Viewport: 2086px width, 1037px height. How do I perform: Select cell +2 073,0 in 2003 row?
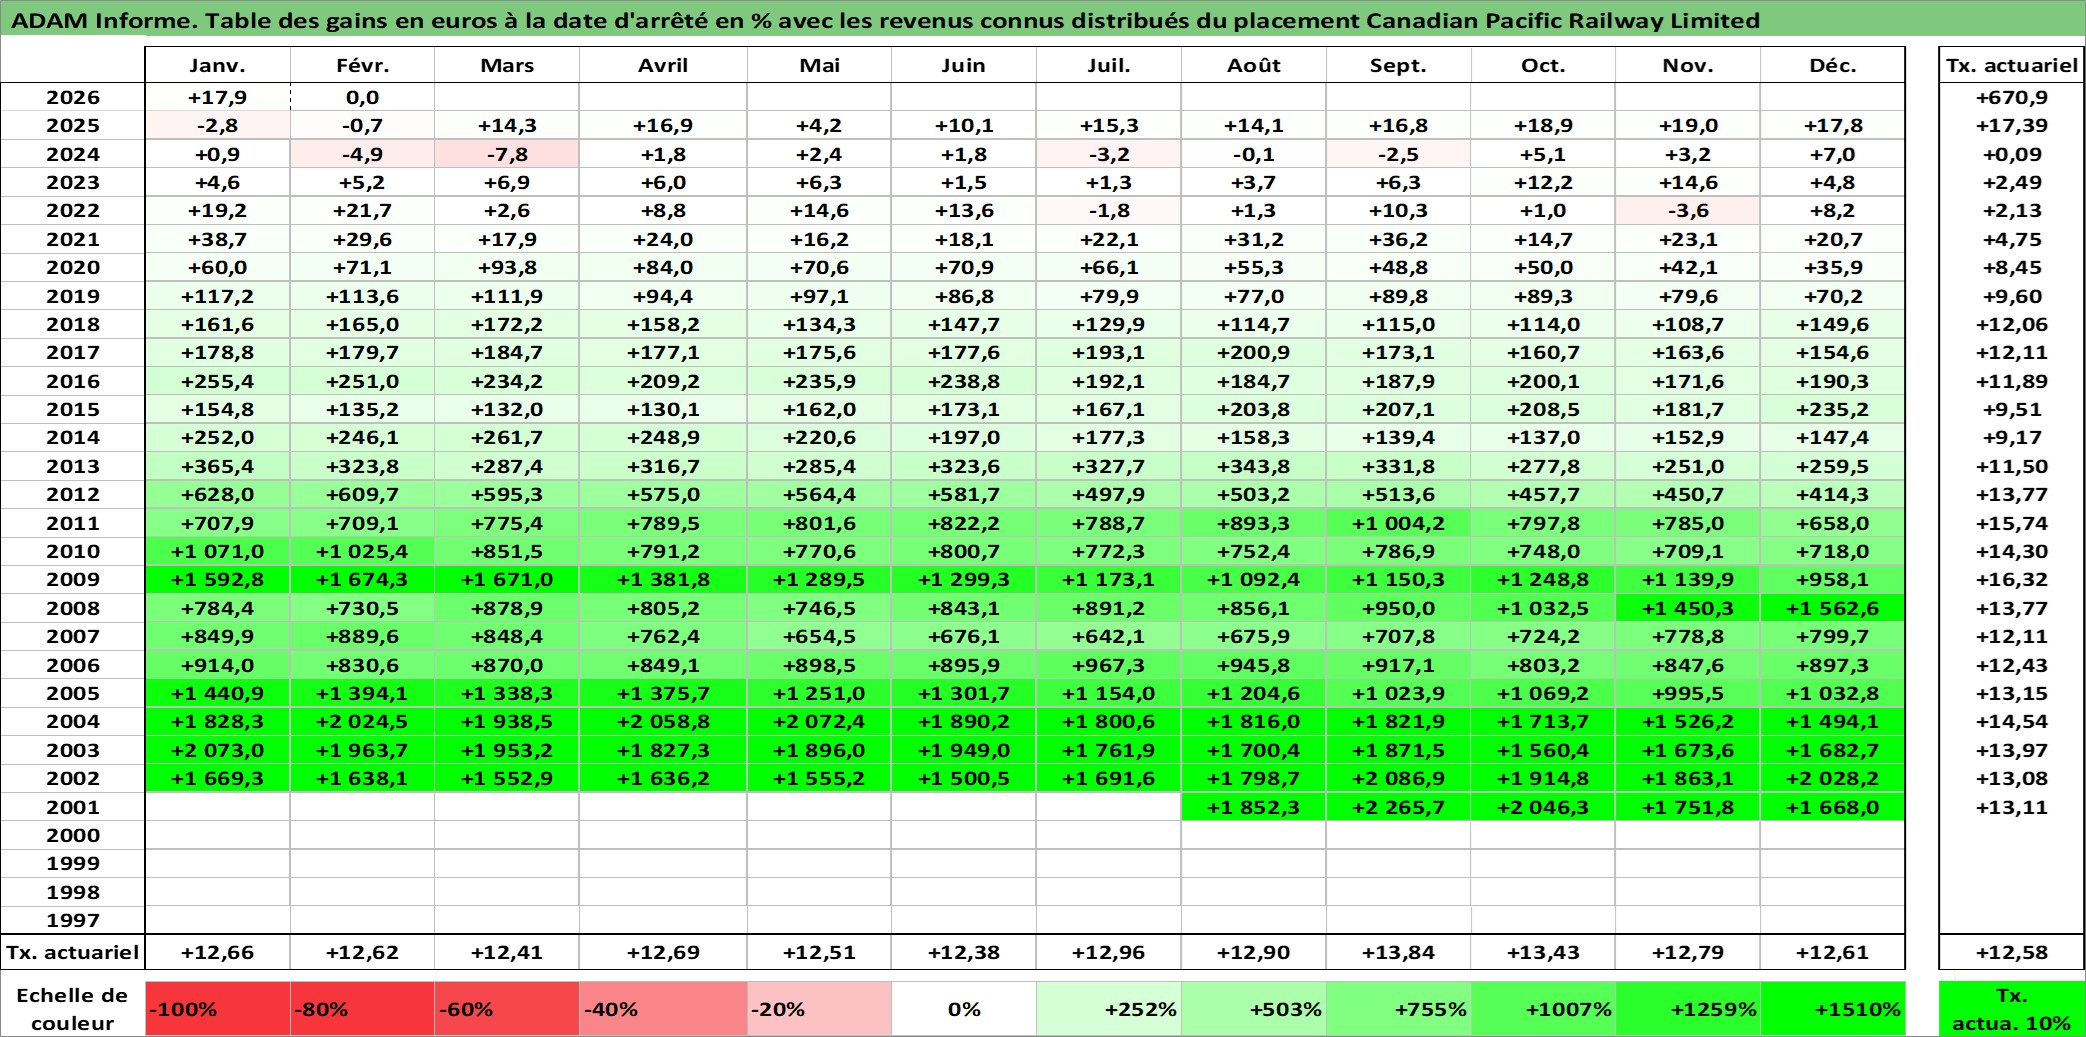coord(218,750)
